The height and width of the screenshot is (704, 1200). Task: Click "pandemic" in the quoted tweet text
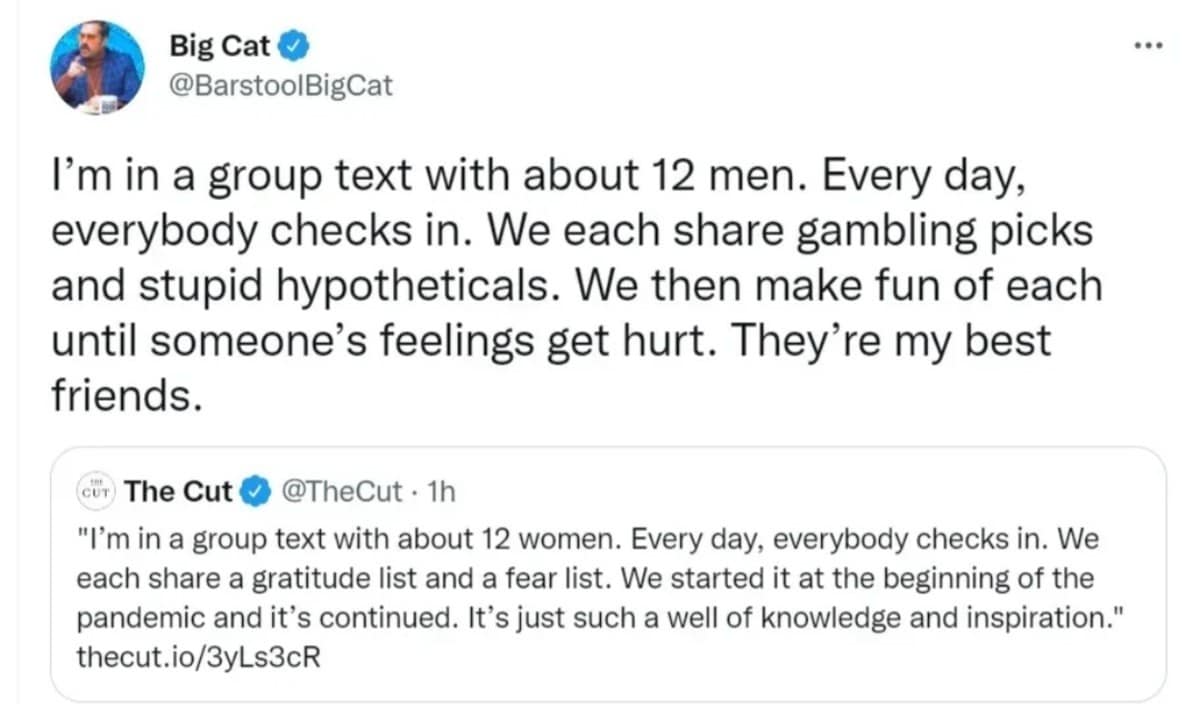(141, 617)
